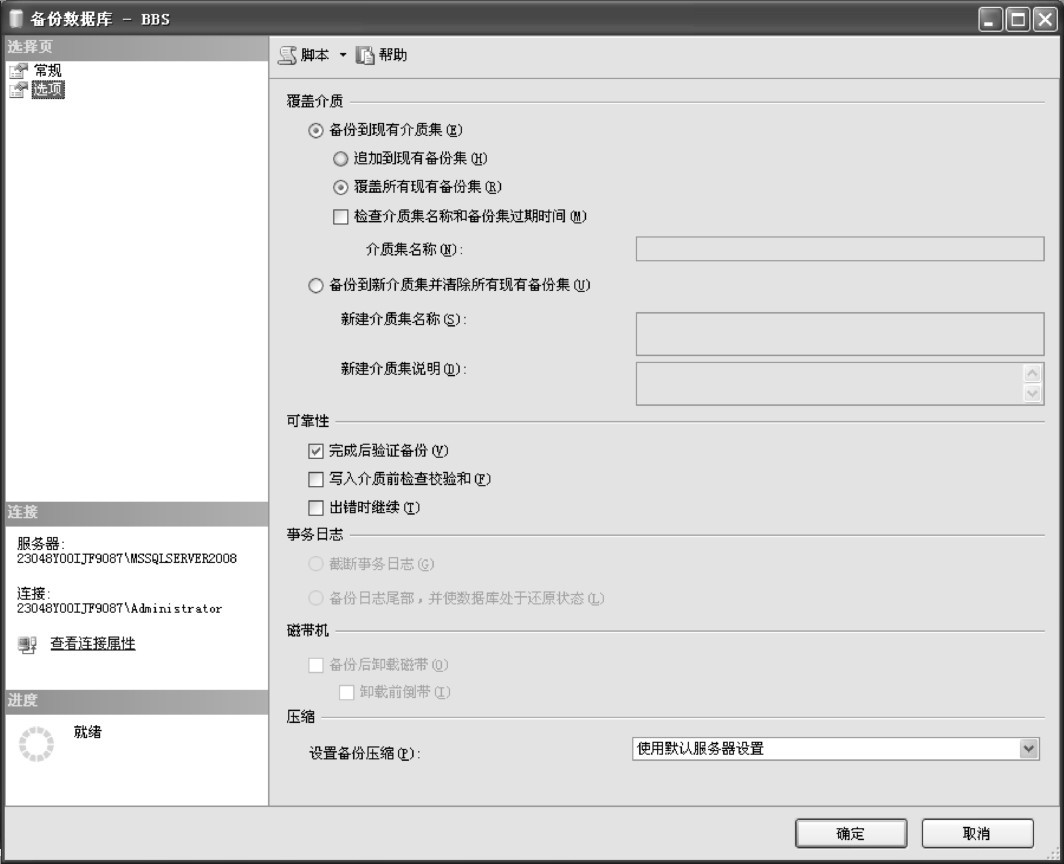Click the 帮助 help icon

coord(364,55)
